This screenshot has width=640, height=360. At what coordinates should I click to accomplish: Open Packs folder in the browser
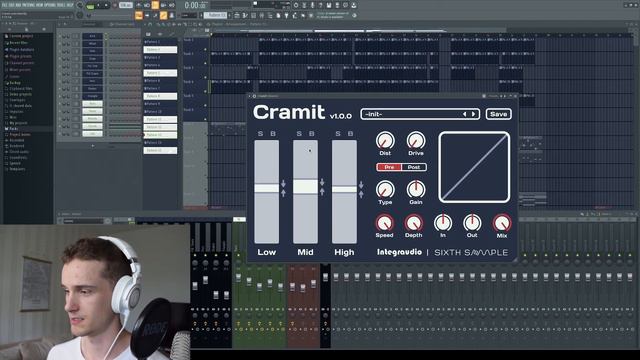point(14,129)
